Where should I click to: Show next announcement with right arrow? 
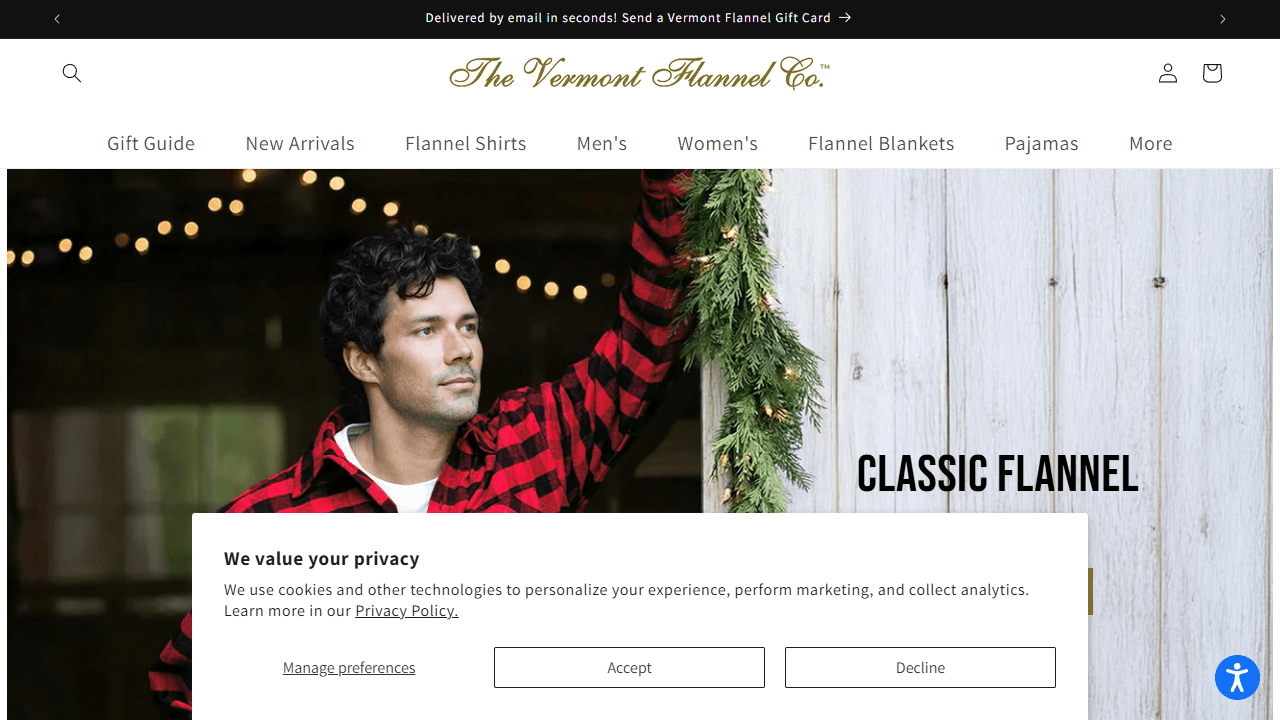point(1222,19)
